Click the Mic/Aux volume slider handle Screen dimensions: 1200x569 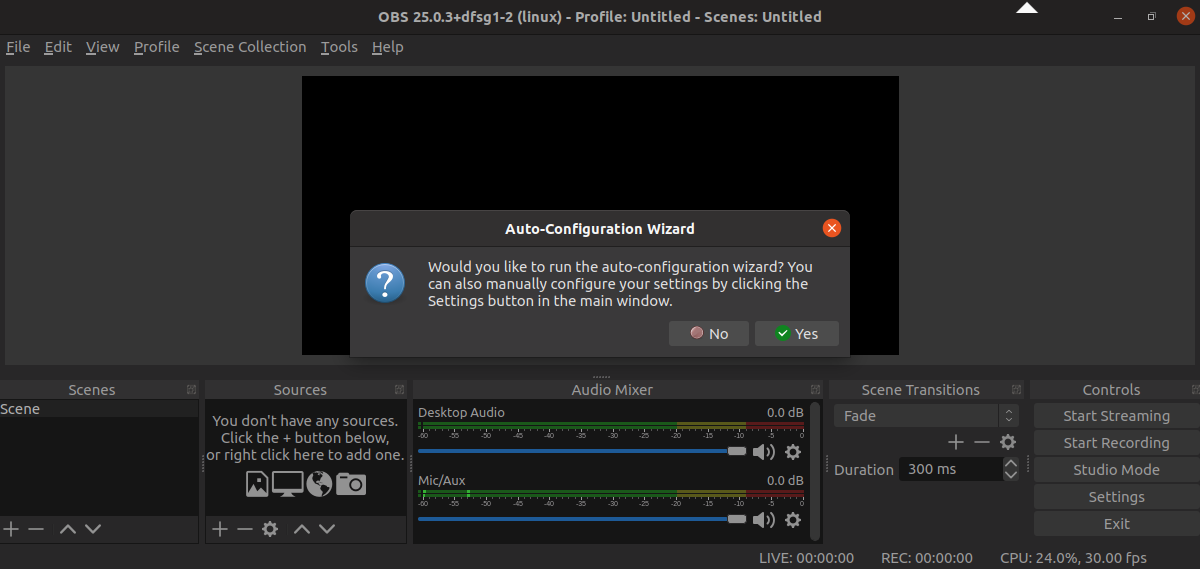(x=737, y=519)
